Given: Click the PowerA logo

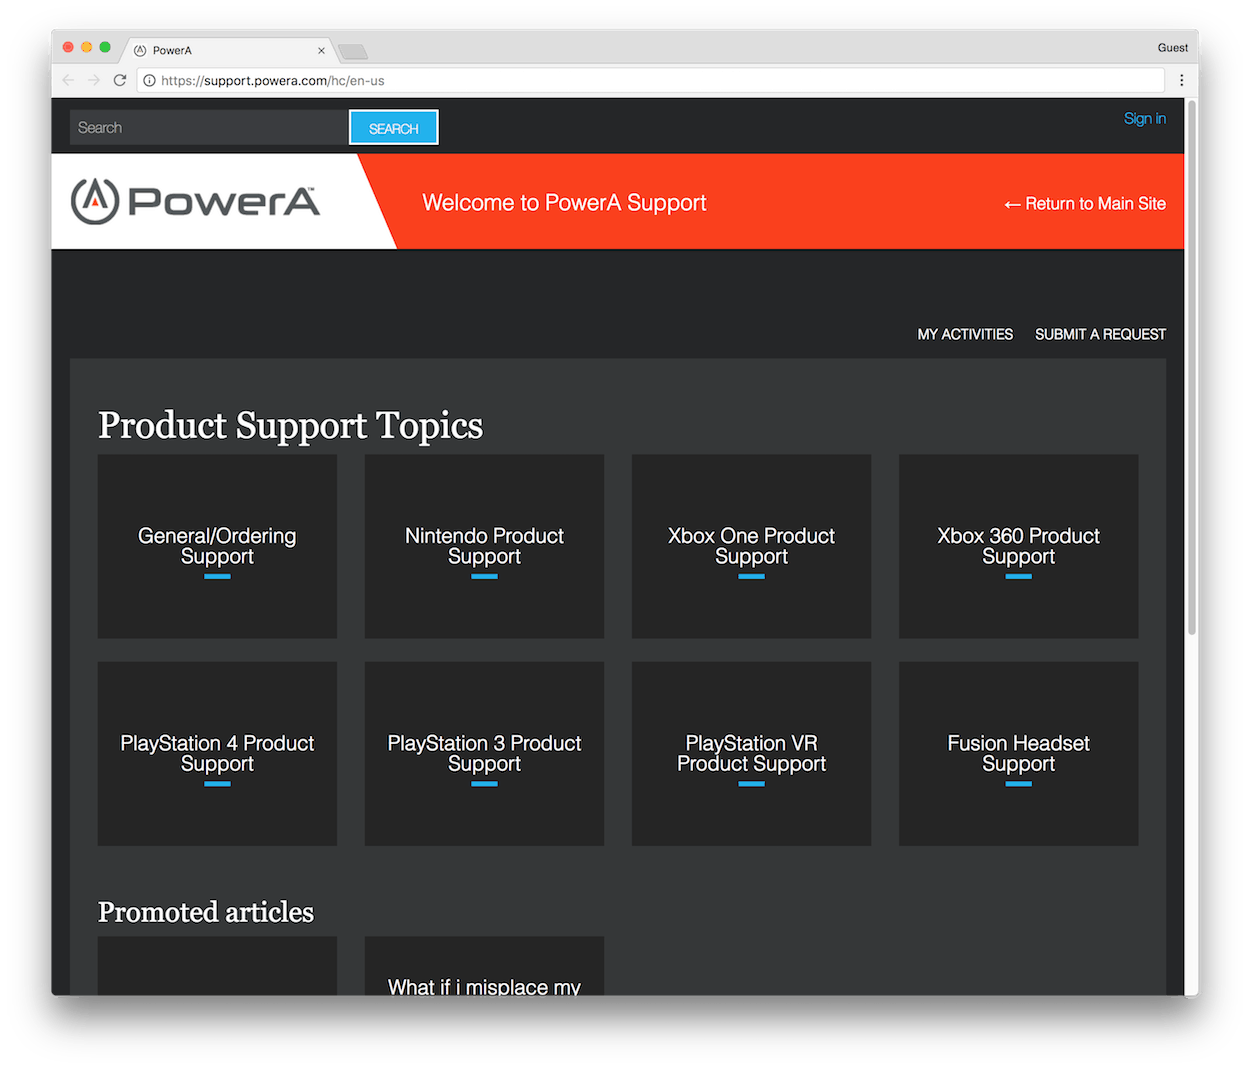Looking at the screenshot, I should pyautogui.click(x=196, y=201).
